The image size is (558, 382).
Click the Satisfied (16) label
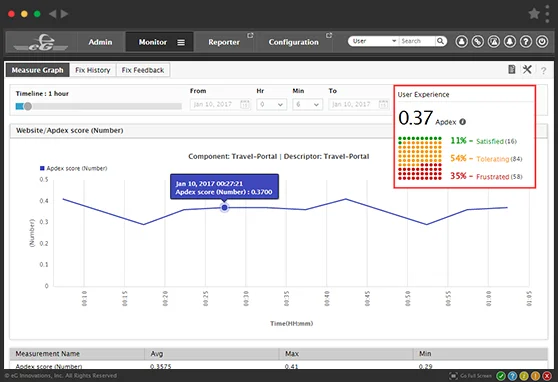pyautogui.click(x=496, y=141)
